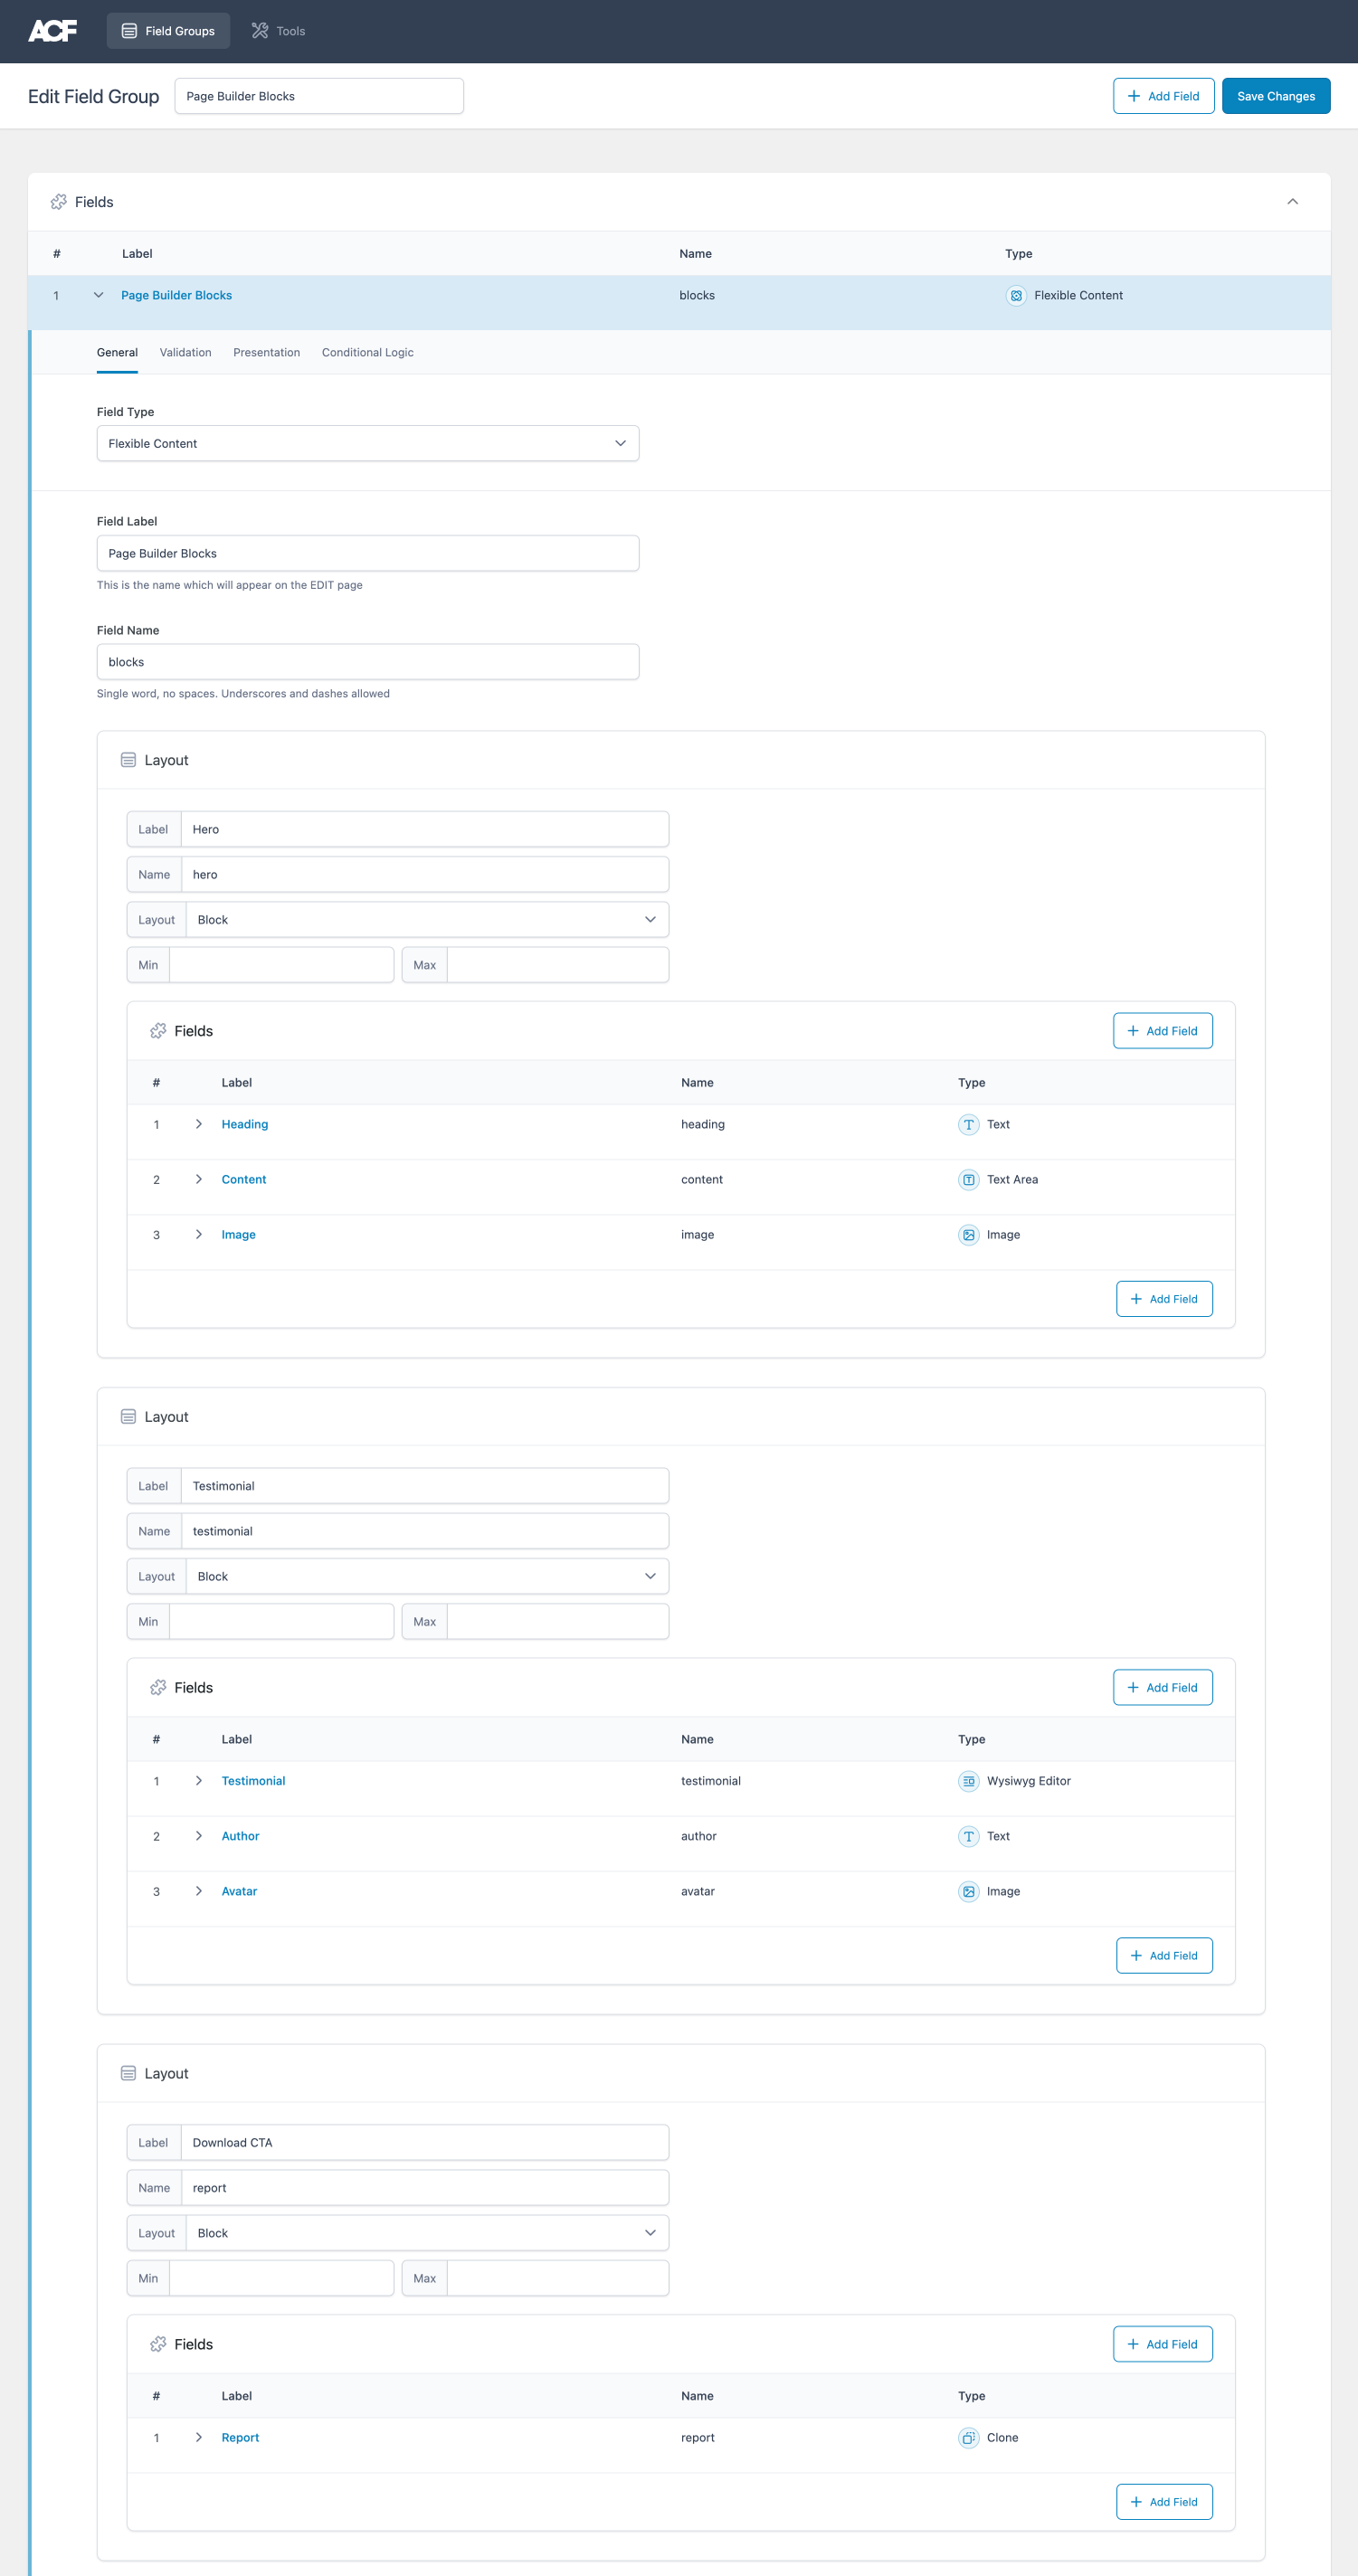The width and height of the screenshot is (1358, 2576).
Task: Click the Text Area type icon for Content
Action: tap(968, 1180)
